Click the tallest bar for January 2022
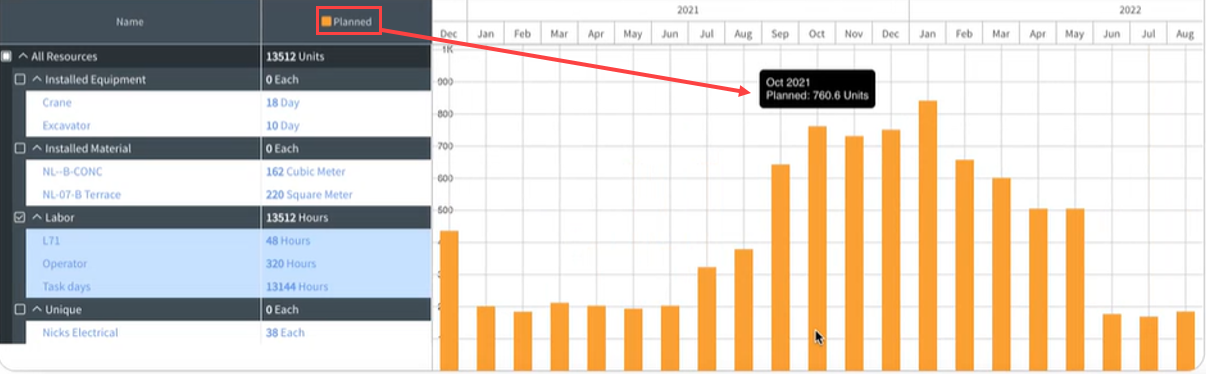1206x374 pixels. [927, 235]
